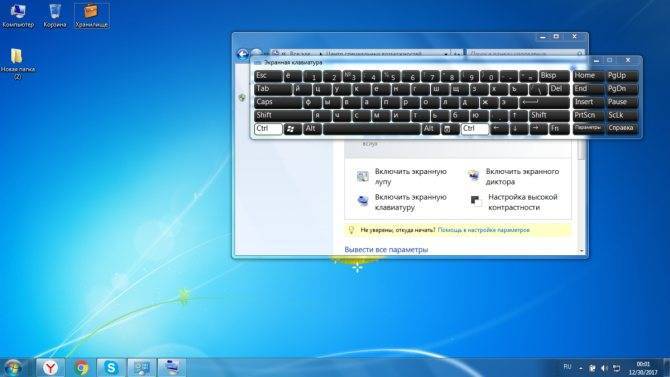Toggle the left Shift key
Screen dimensions: 670x377
tap(282, 115)
